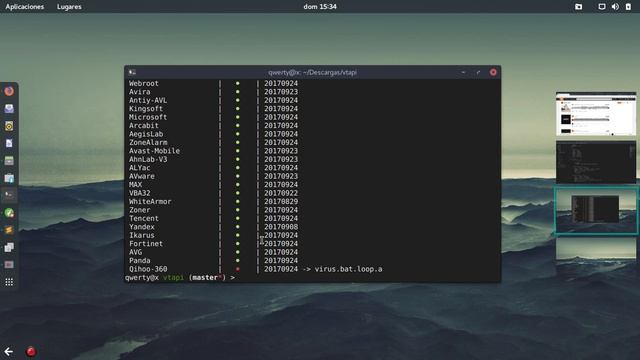Viewport: 640px width, 360px height.
Task: Open the Lugares menu
Action: pos(69,7)
